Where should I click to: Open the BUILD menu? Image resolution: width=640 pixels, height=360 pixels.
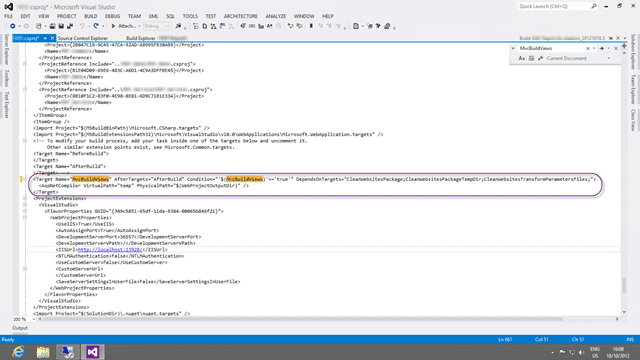click(x=91, y=16)
